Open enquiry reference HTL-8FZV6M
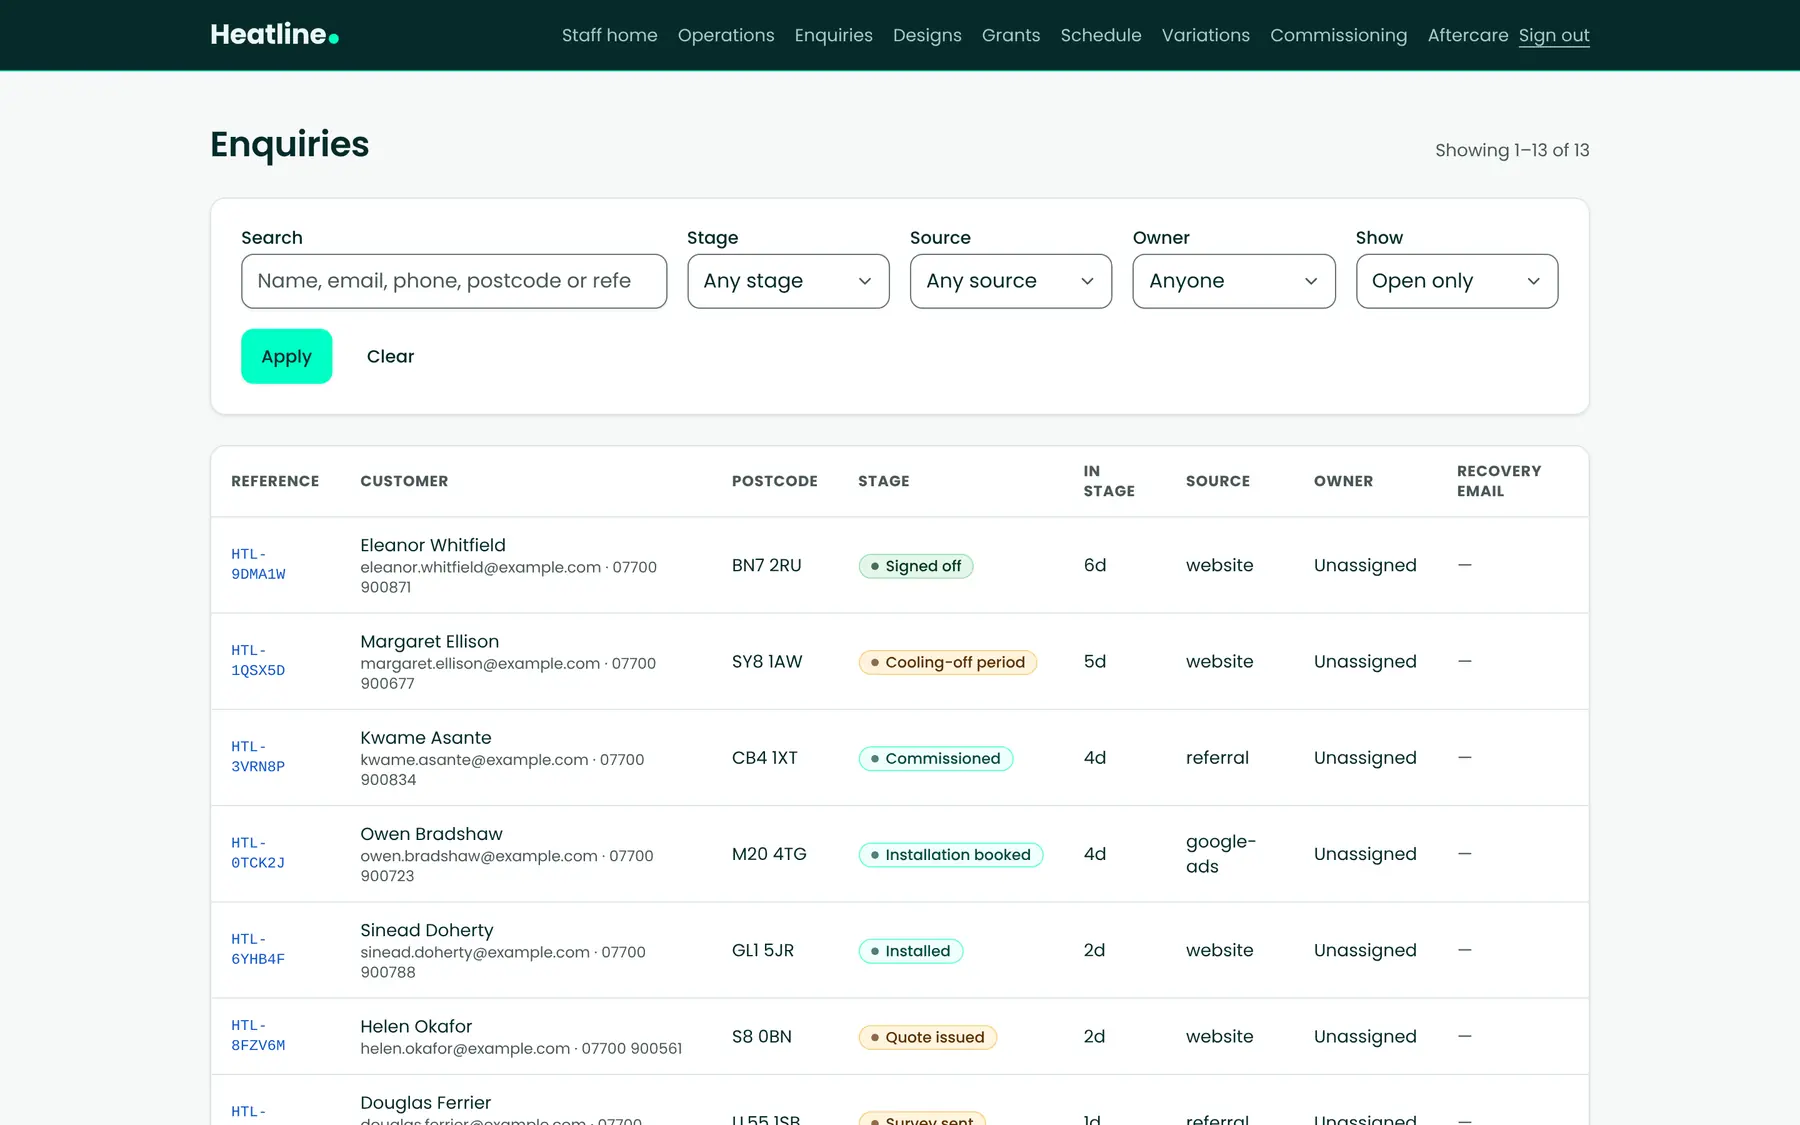Screen dimensions: 1800x1125 pos(258,1035)
